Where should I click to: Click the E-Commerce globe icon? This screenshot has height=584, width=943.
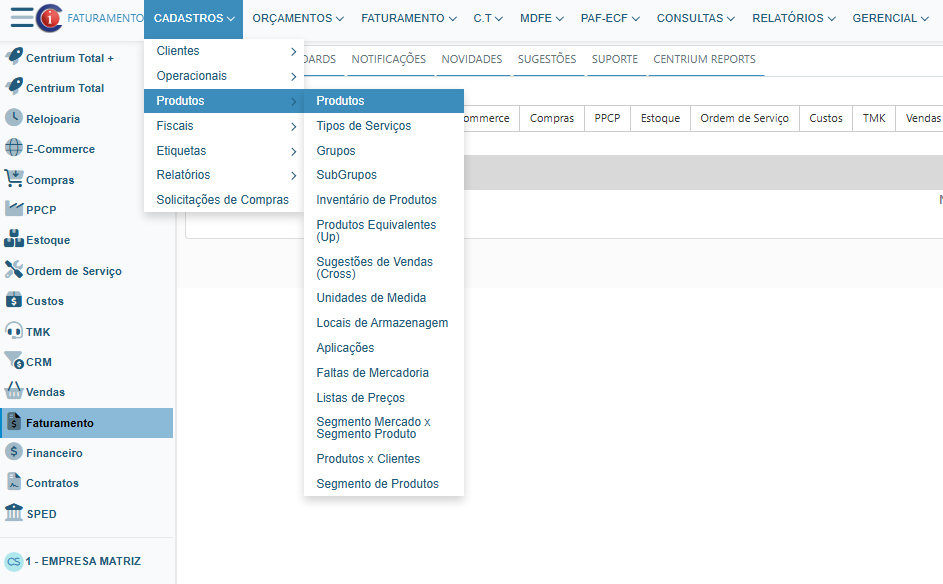point(14,149)
